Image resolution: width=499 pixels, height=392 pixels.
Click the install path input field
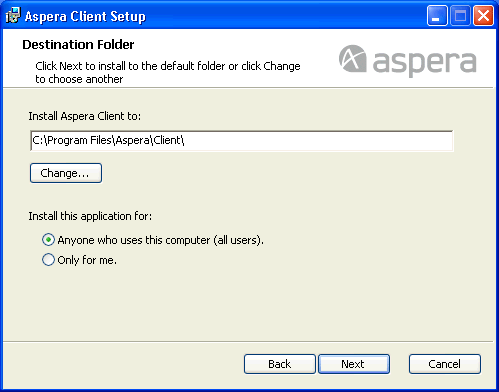coord(242,141)
